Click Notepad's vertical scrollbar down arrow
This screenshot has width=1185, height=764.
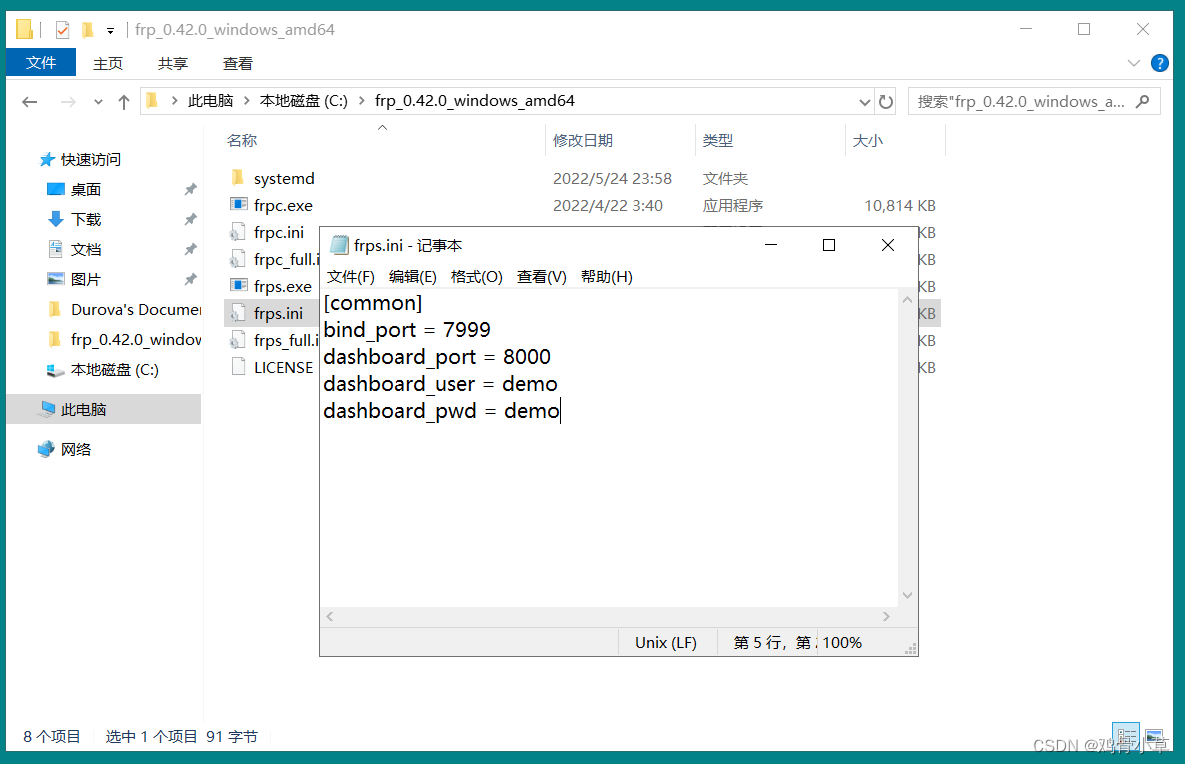(x=908, y=595)
